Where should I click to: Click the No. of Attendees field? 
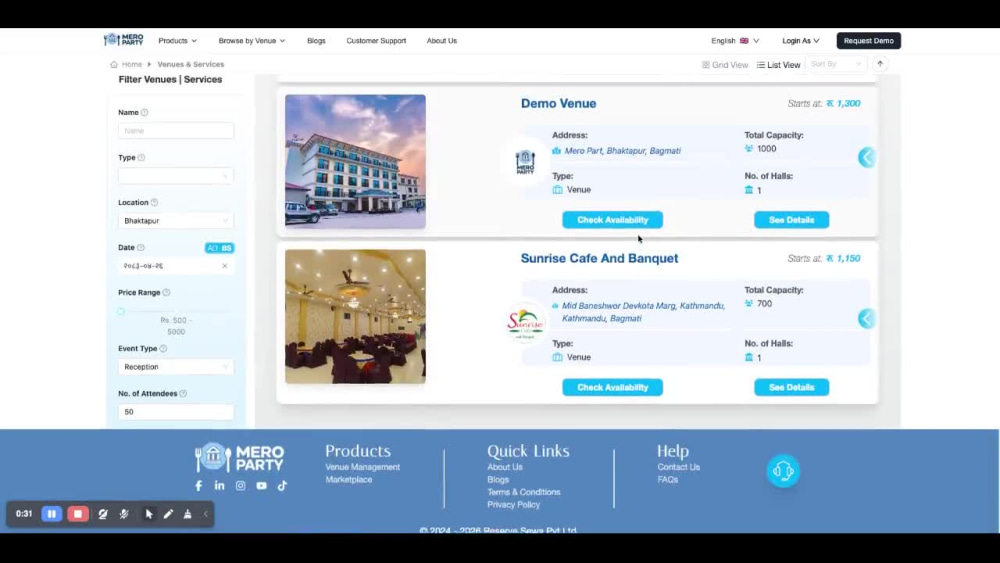pos(176,412)
